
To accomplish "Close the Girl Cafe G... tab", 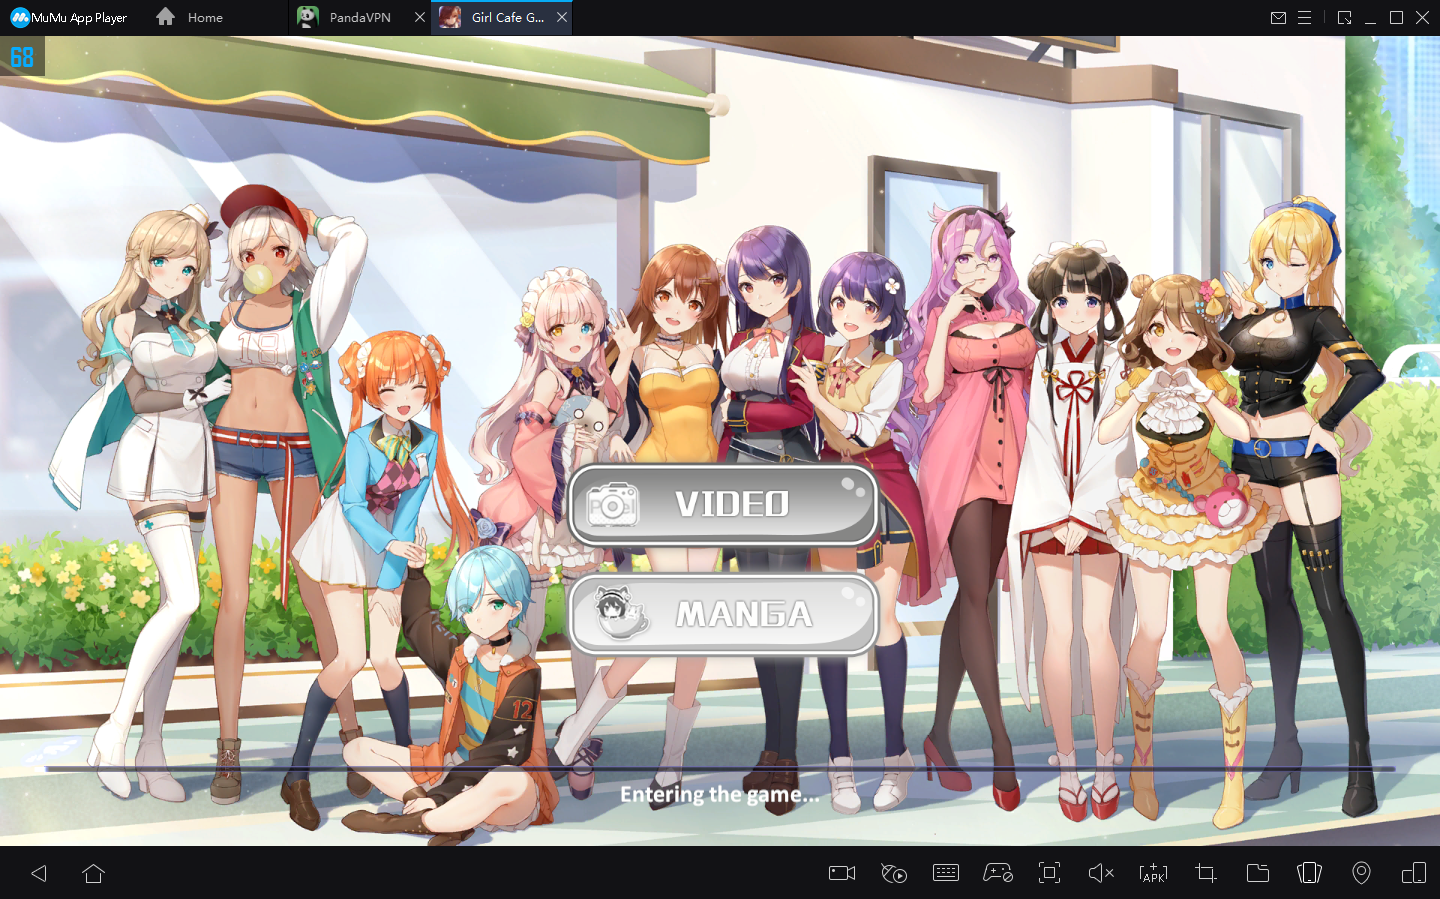I will [x=562, y=17].
